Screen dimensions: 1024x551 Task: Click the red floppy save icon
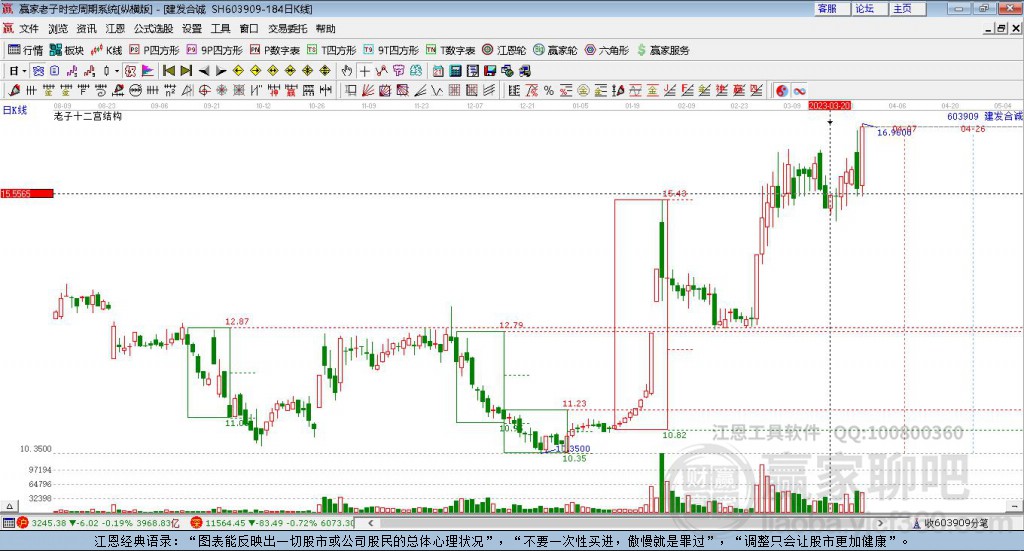click(490, 71)
